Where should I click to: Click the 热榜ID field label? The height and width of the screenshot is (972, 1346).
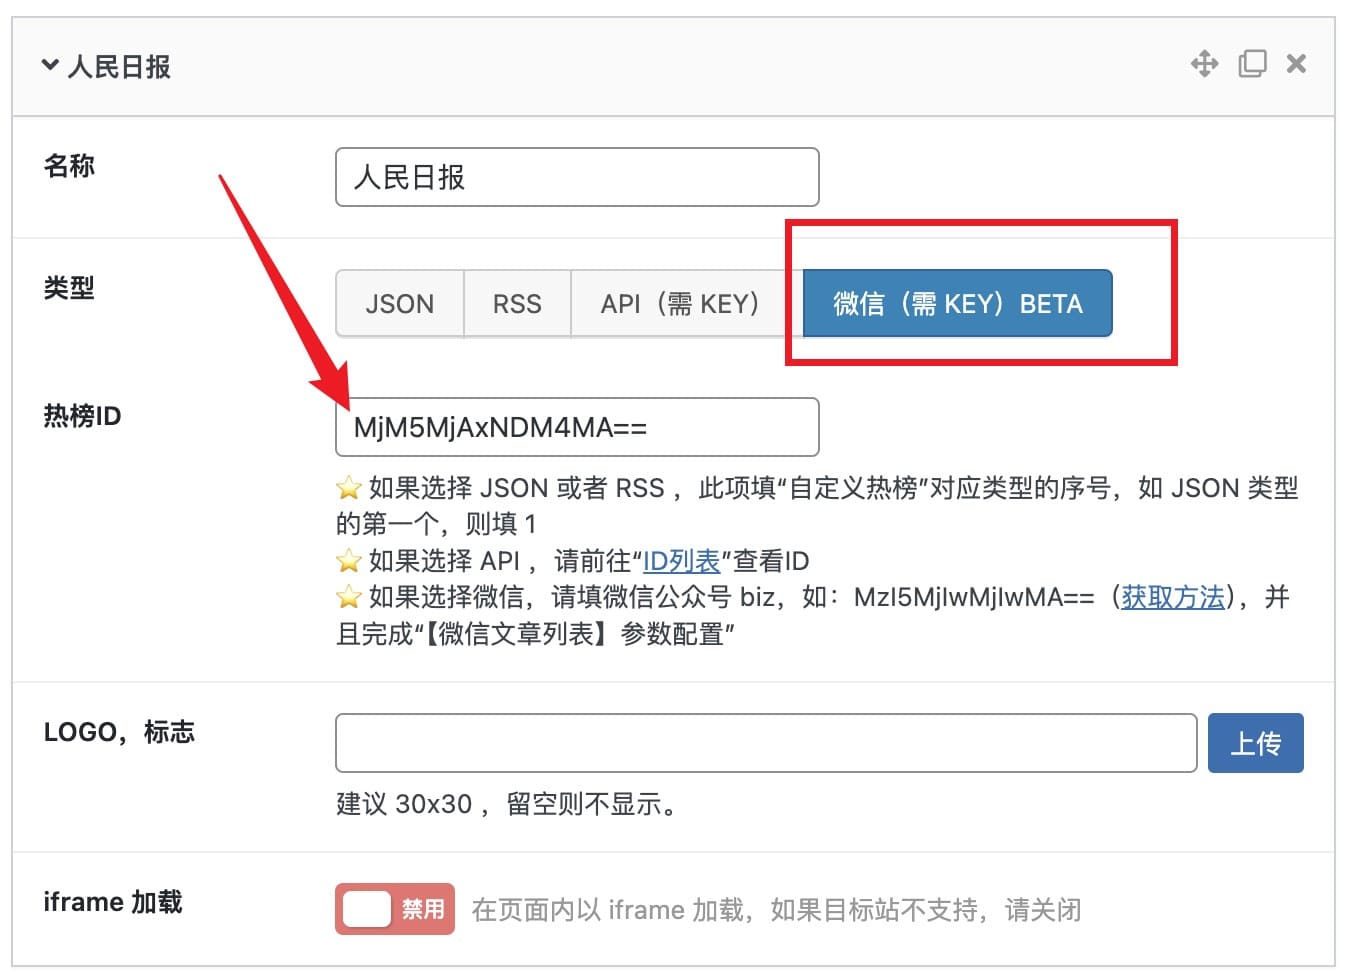click(x=82, y=415)
